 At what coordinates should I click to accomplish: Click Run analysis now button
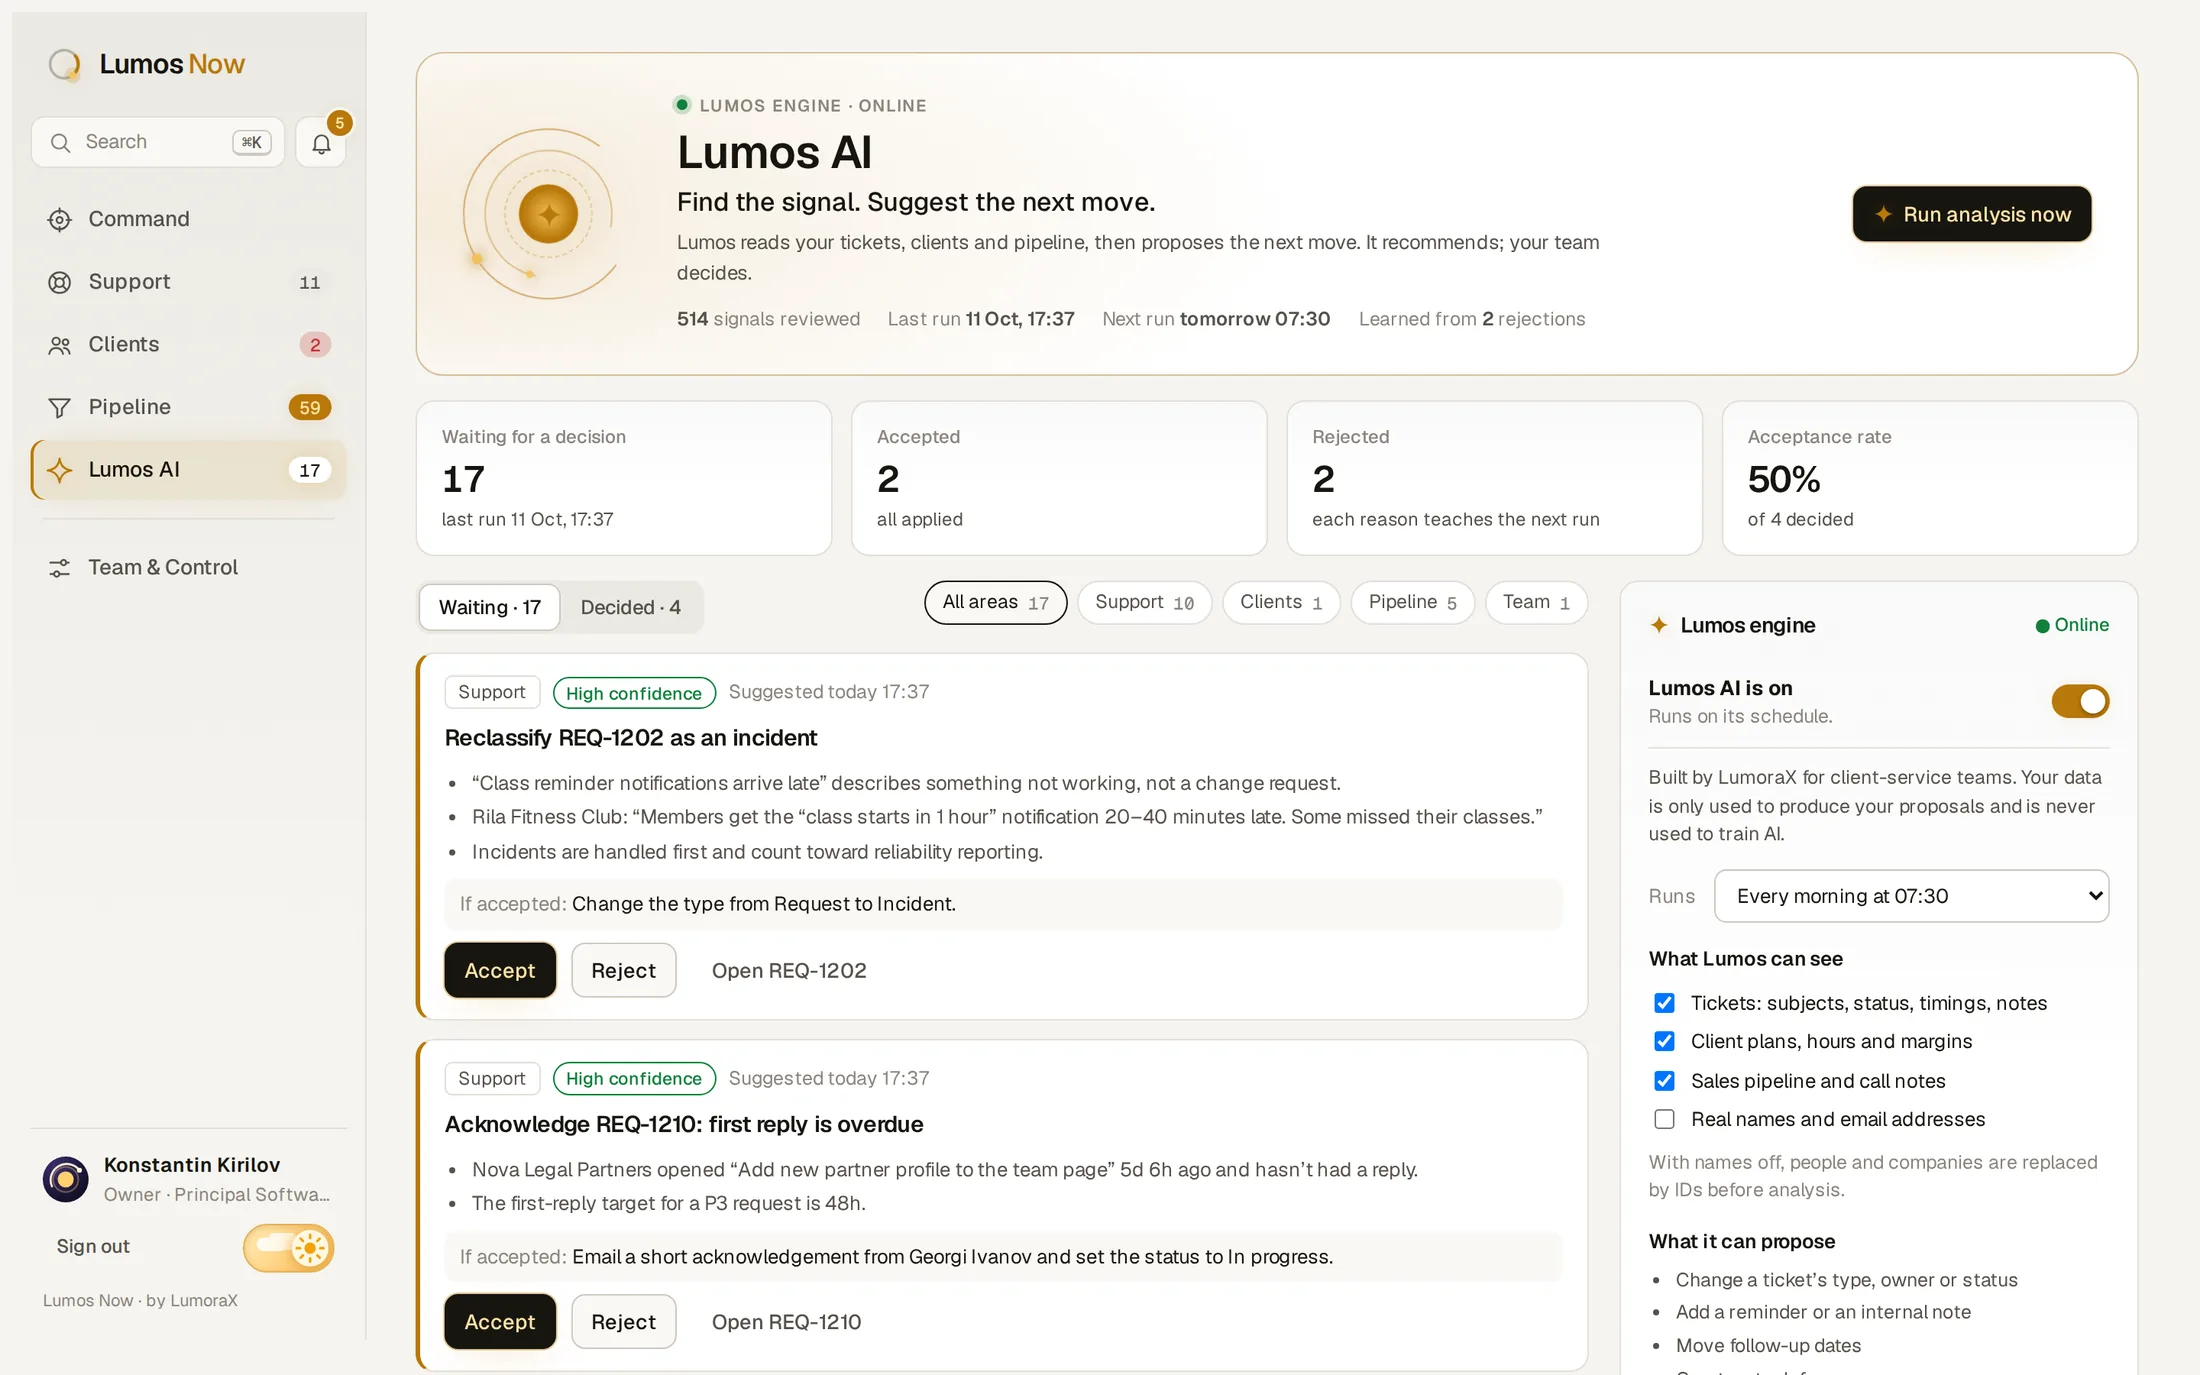coord(1972,214)
